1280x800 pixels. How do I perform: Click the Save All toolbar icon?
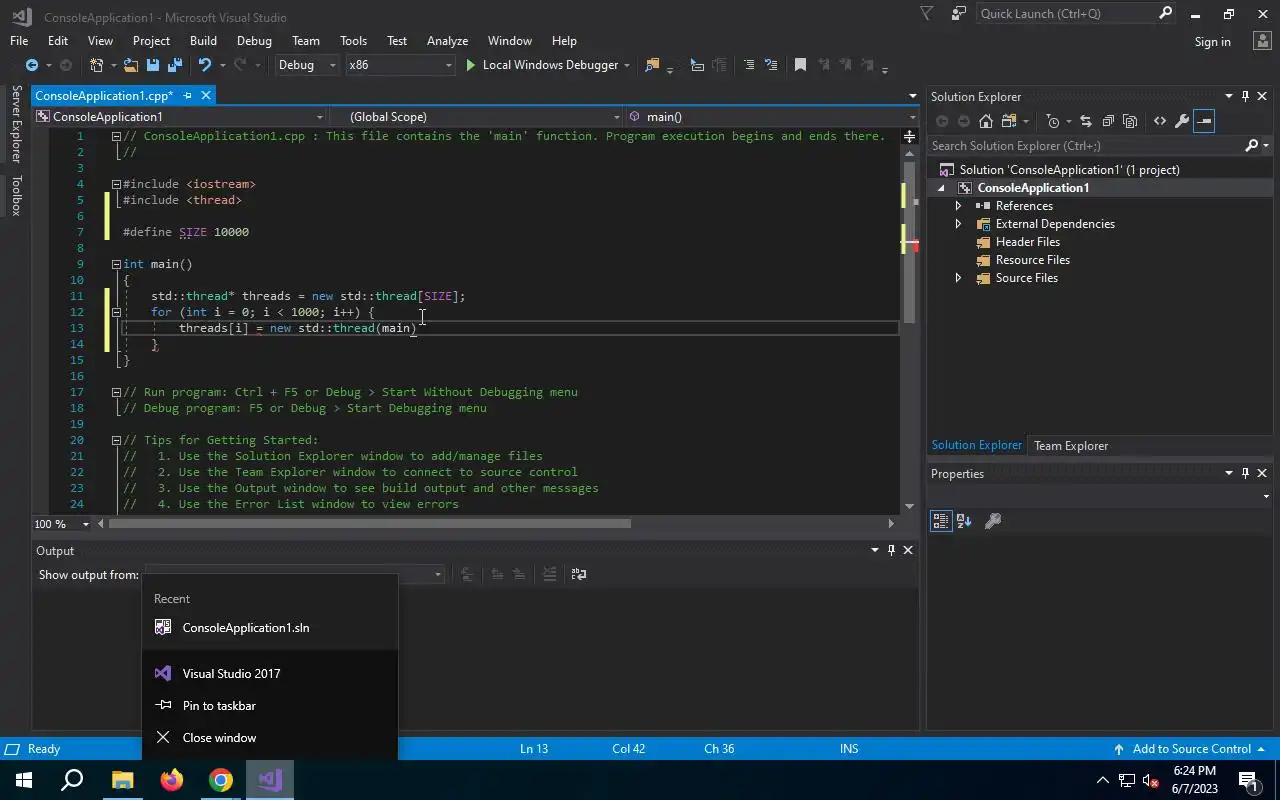pyautogui.click(x=175, y=65)
